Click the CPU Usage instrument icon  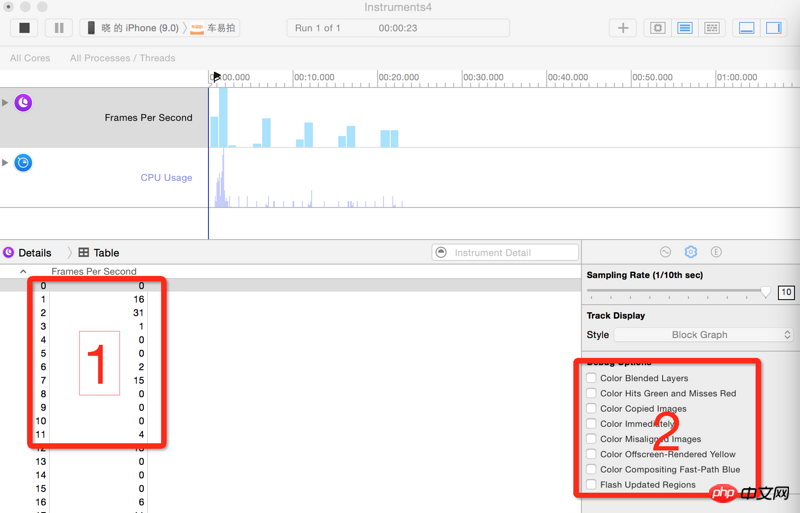23,163
